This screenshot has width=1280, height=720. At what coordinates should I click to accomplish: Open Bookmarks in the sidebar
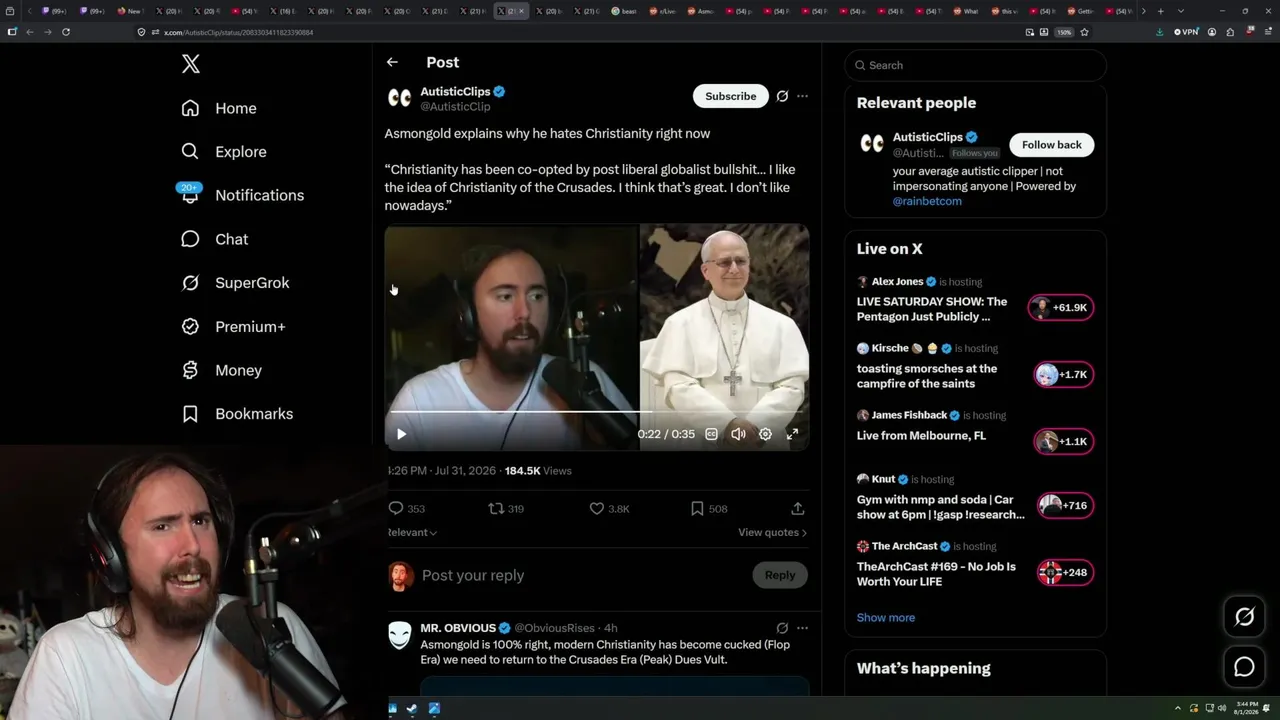(x=237, y=414)
